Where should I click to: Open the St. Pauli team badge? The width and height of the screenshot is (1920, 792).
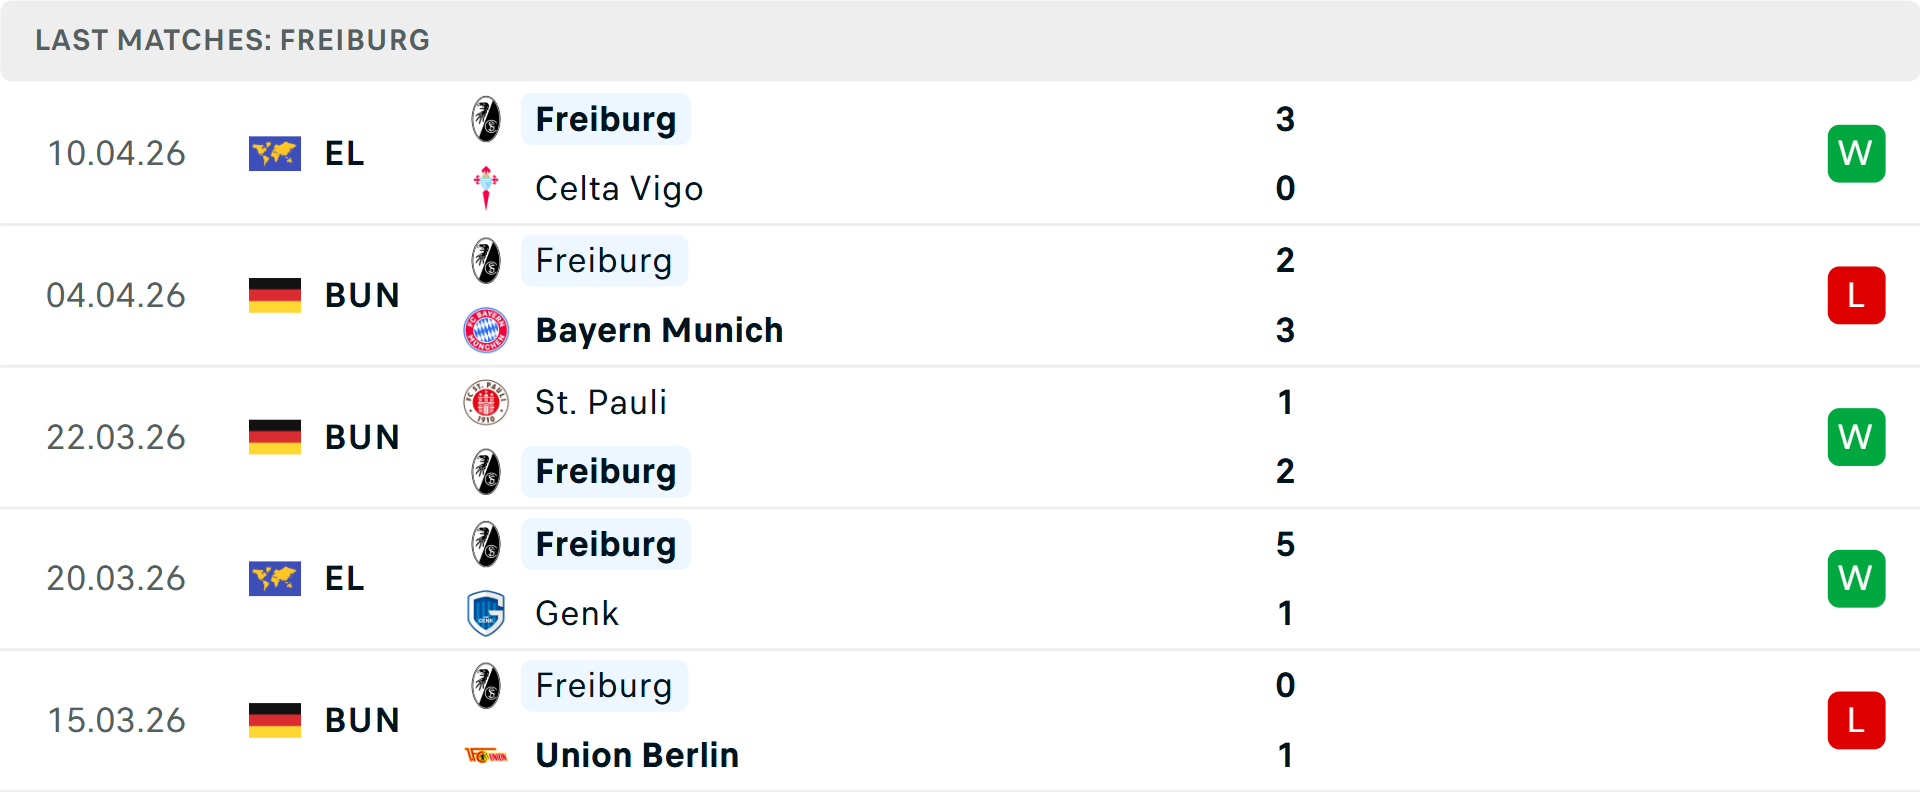[x=487, y=402]
